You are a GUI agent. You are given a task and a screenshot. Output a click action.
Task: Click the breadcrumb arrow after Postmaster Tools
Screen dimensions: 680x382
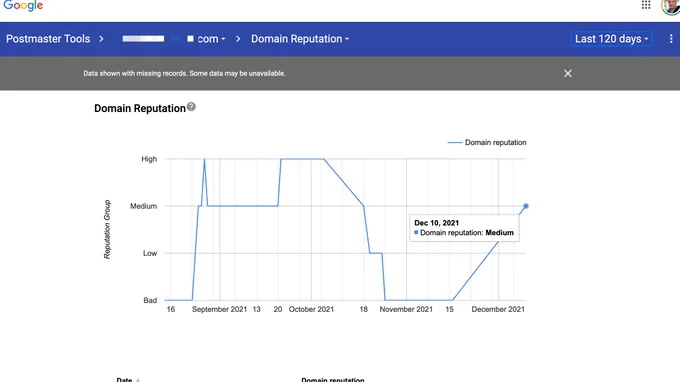click(x=101, y=39)
